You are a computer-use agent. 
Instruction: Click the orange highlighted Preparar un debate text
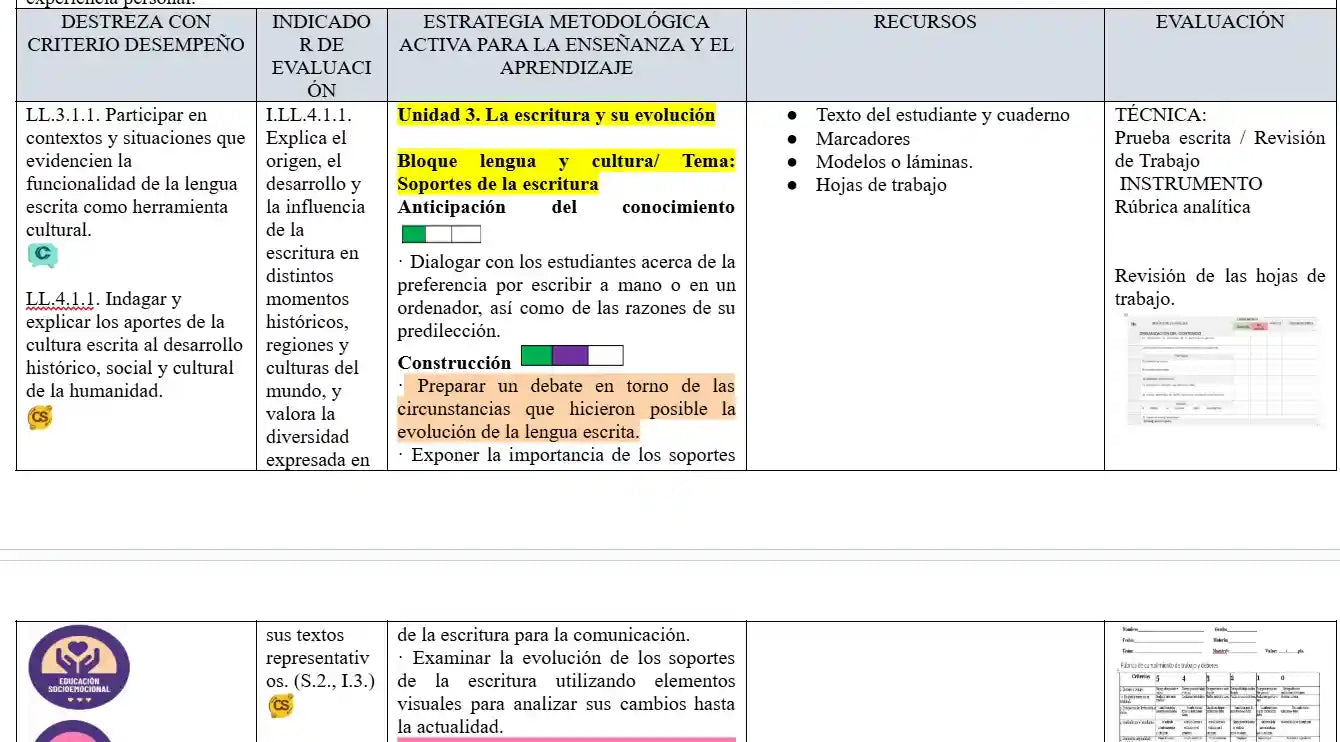click(x=566, y=409)
